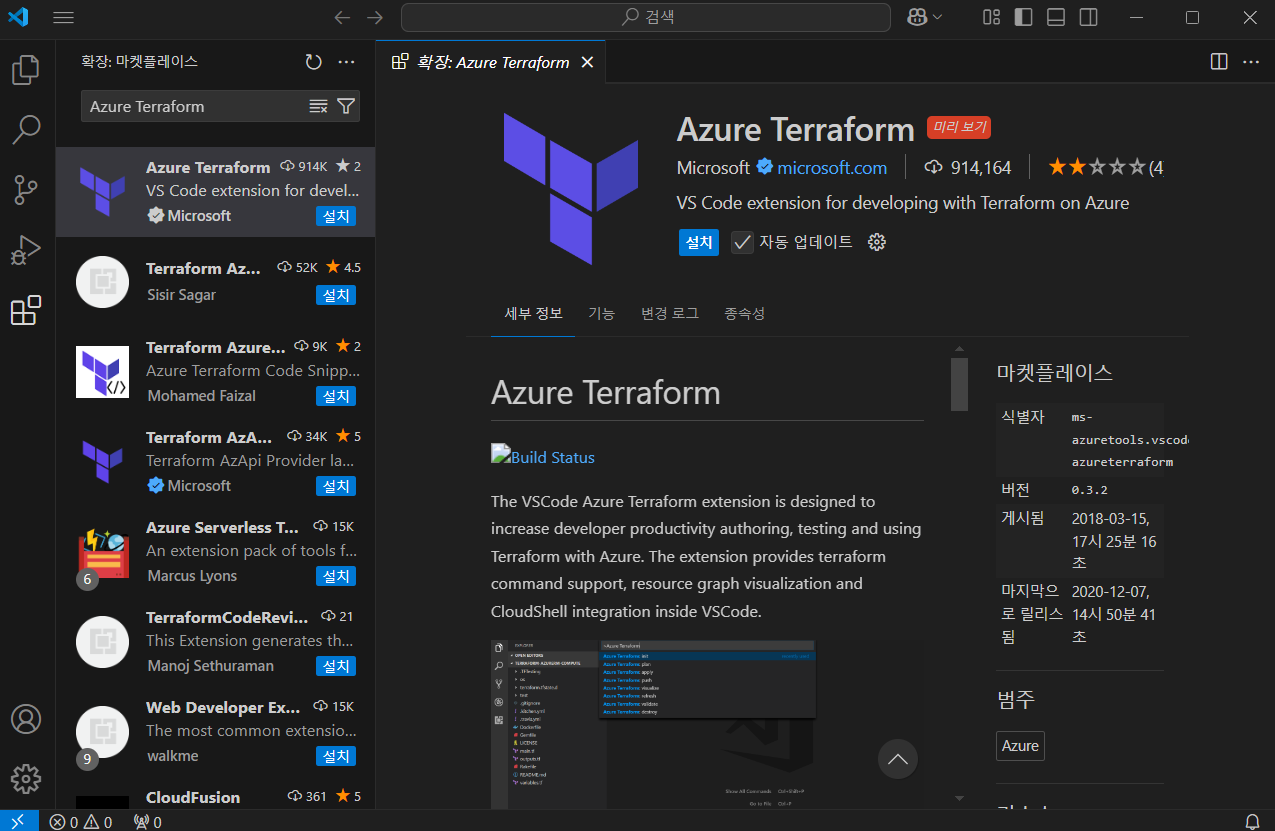Open the Accounts icon in activity bar

pos(26,719)
